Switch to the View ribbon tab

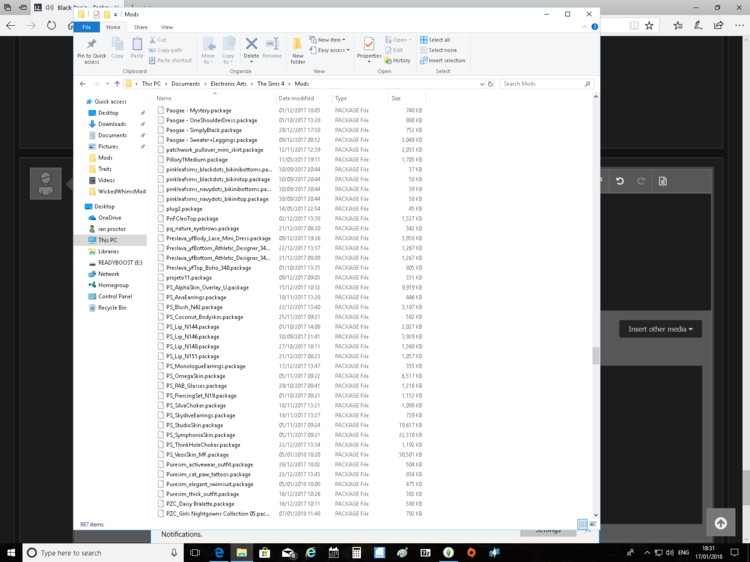click(x=167, y=27)
